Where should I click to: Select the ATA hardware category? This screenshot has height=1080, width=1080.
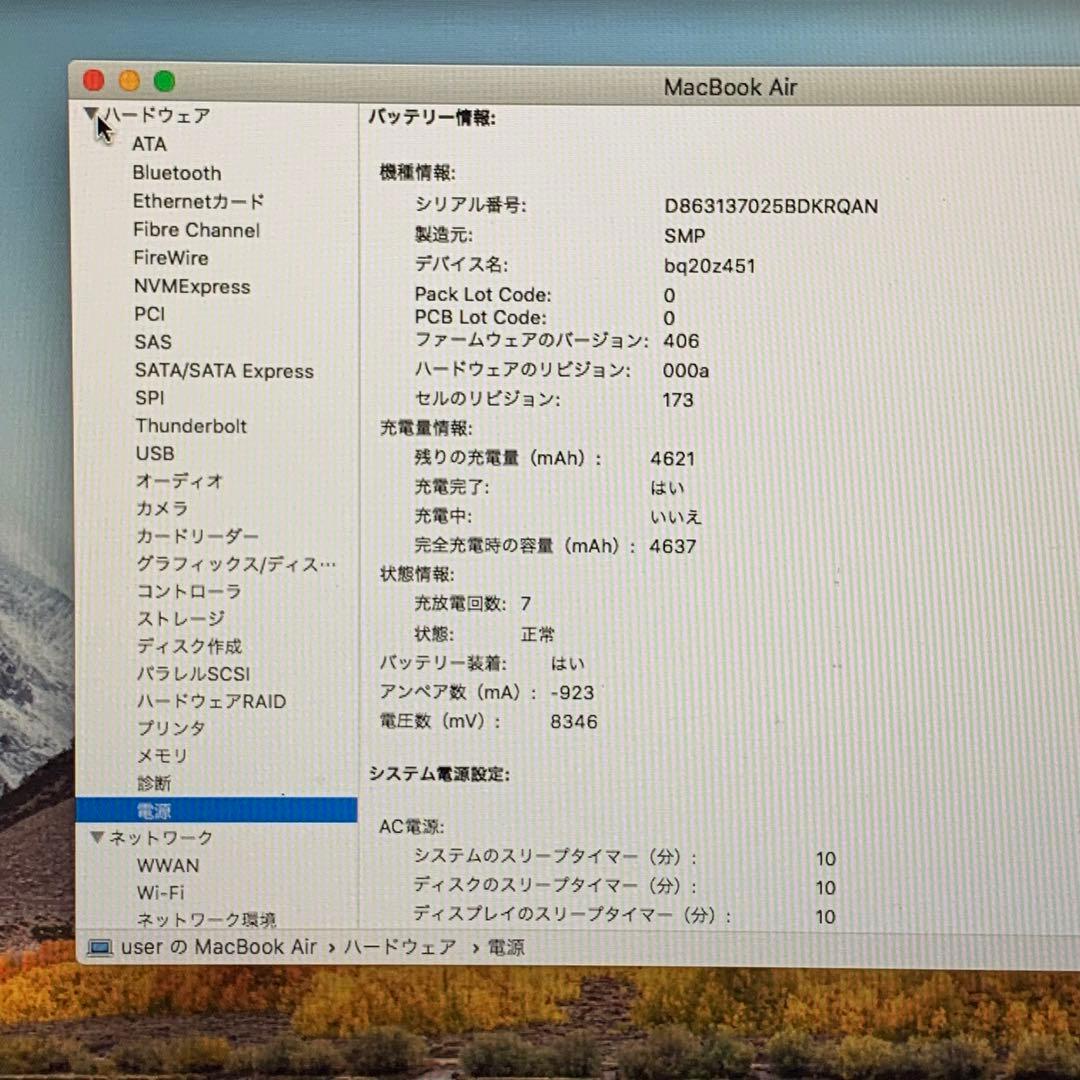pos(148,144)
